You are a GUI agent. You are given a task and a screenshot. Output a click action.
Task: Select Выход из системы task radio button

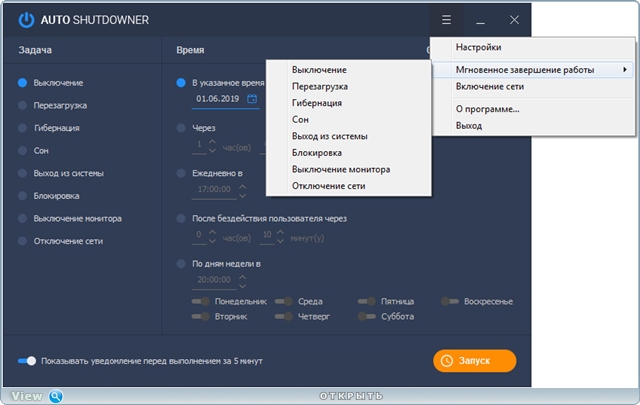[x=22, y=173]
